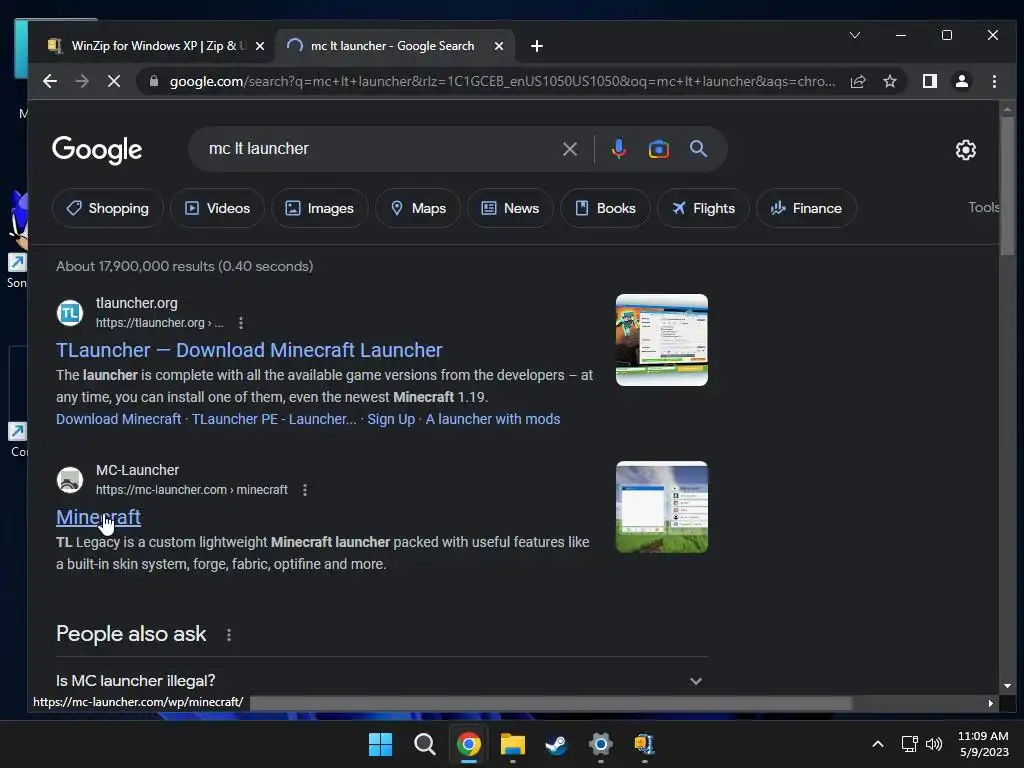Follow the Sign Up sitelink
The height and width of the screenshot is (768, 1024).
tap(391, 419)
